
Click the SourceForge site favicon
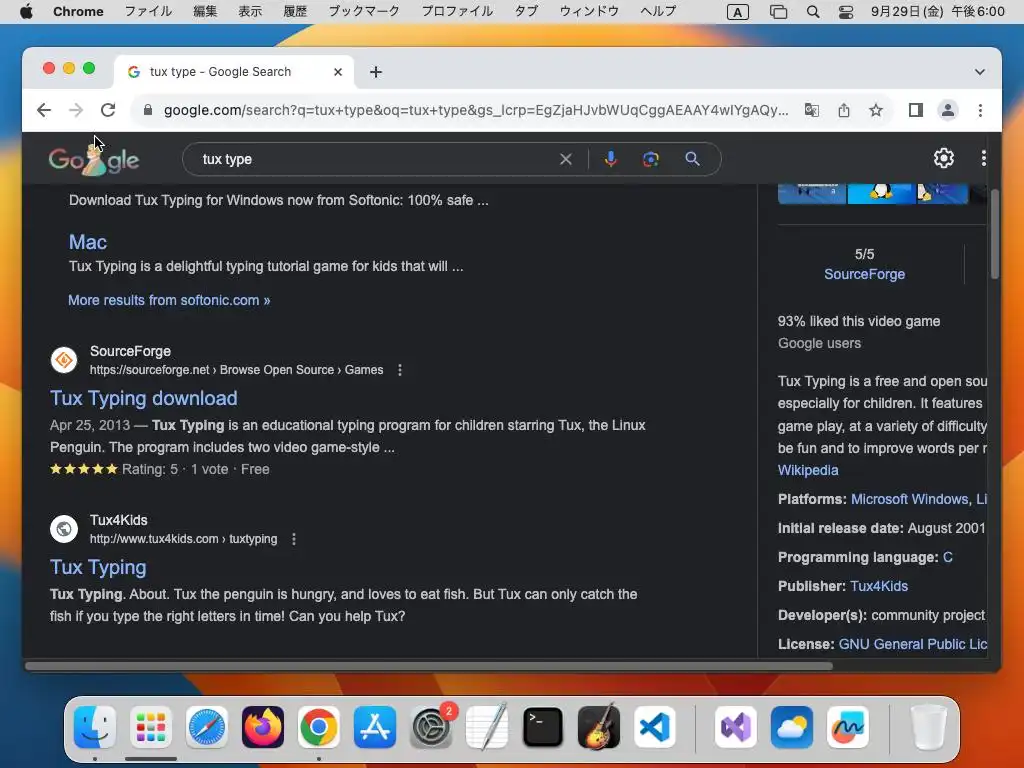click(64, 360)
